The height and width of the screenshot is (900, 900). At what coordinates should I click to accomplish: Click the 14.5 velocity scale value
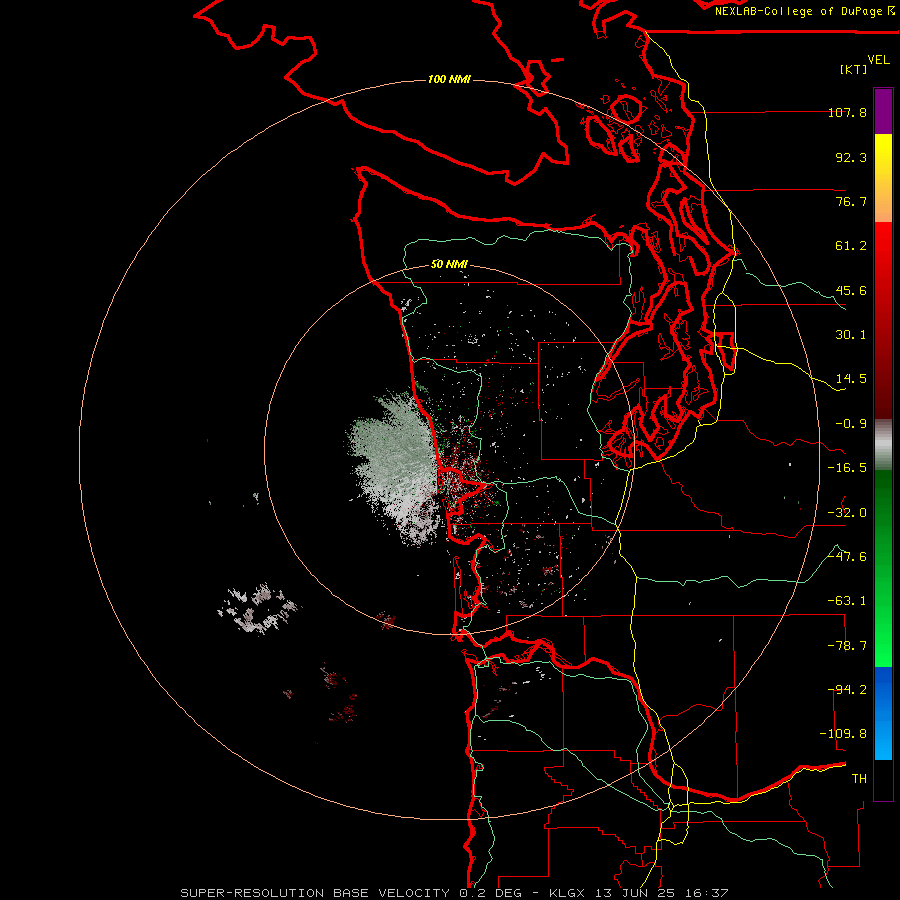tap(851, 379)
